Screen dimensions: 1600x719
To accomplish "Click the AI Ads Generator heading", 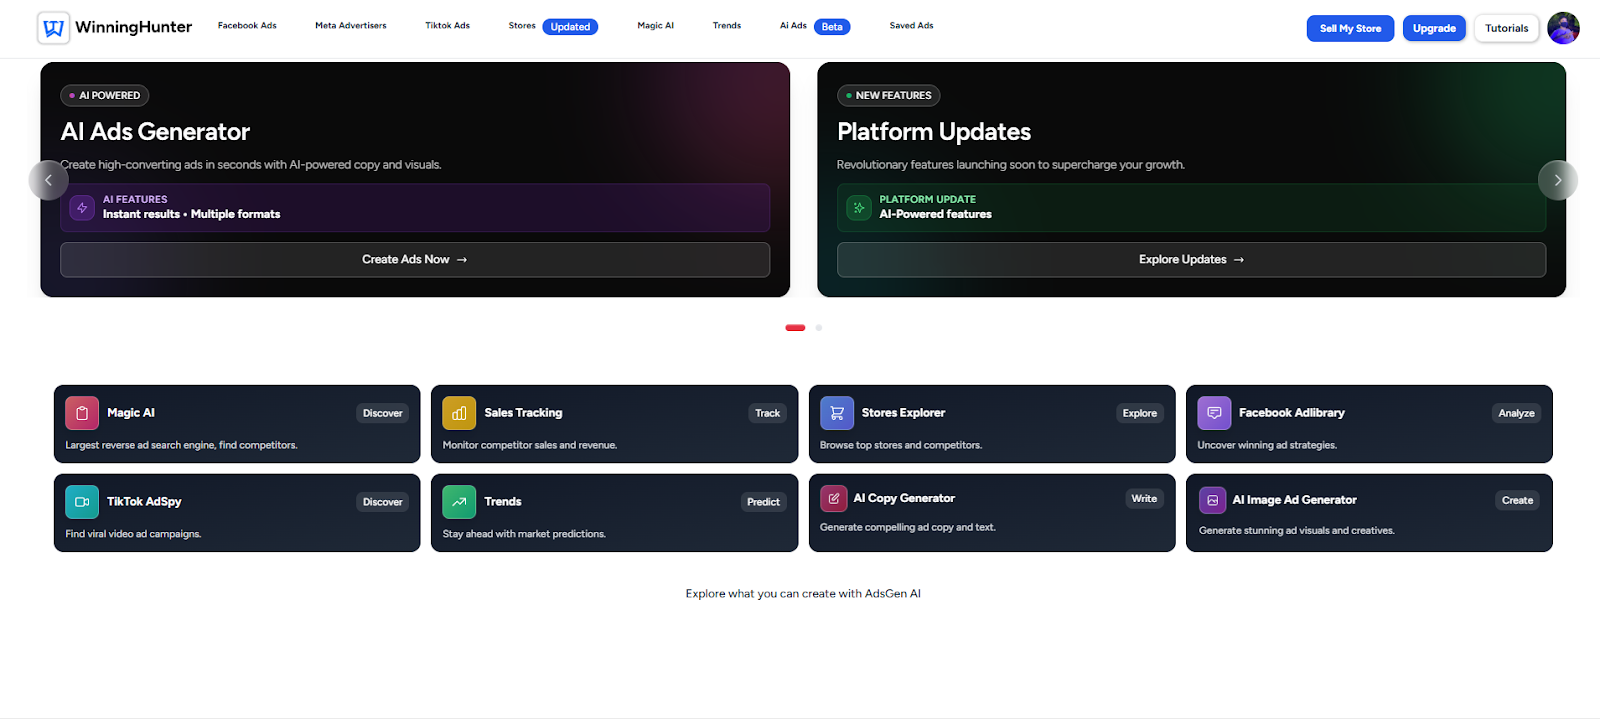I will pos(155,132).
